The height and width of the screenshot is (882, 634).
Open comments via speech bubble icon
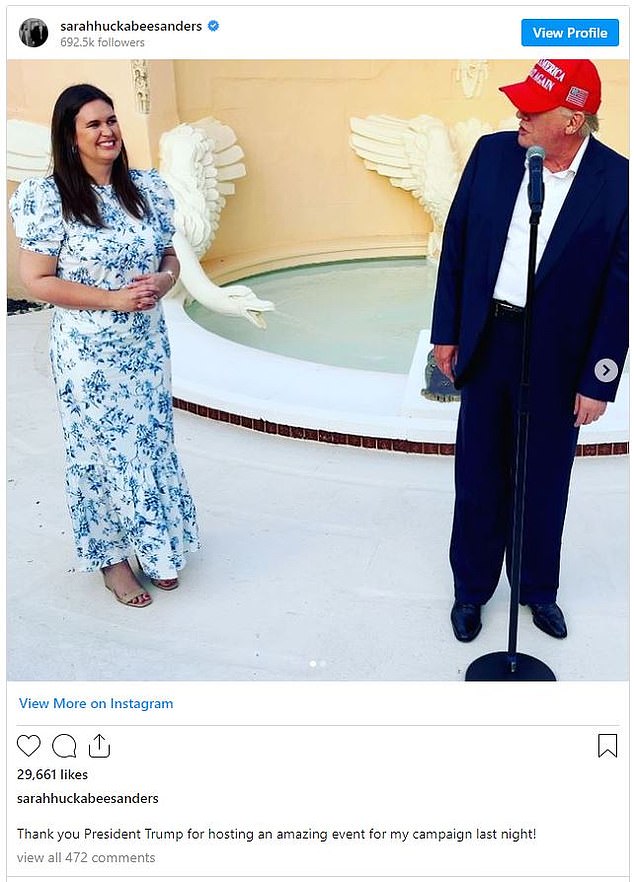(64, 746)
